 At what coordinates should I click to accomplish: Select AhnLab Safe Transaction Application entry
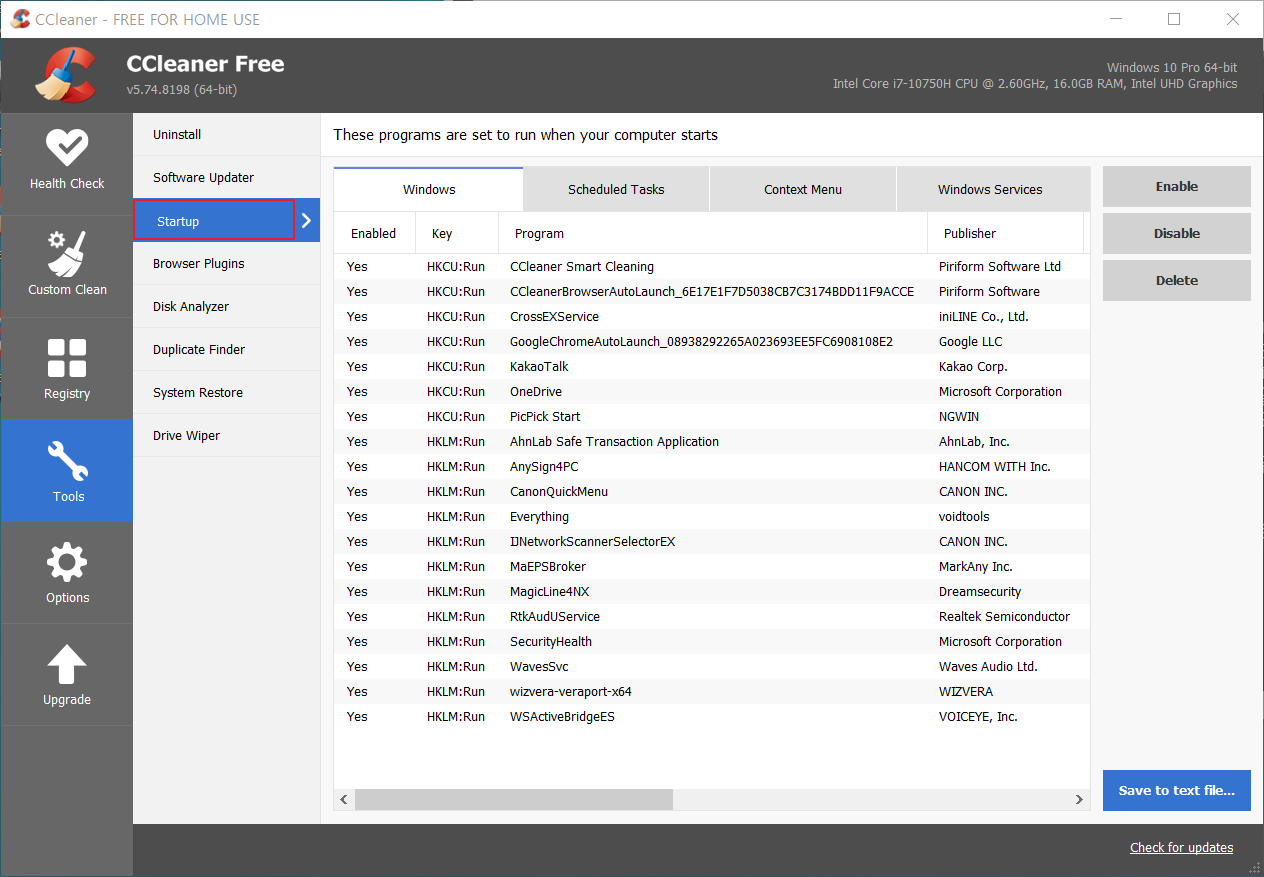(x=712, y=442)
